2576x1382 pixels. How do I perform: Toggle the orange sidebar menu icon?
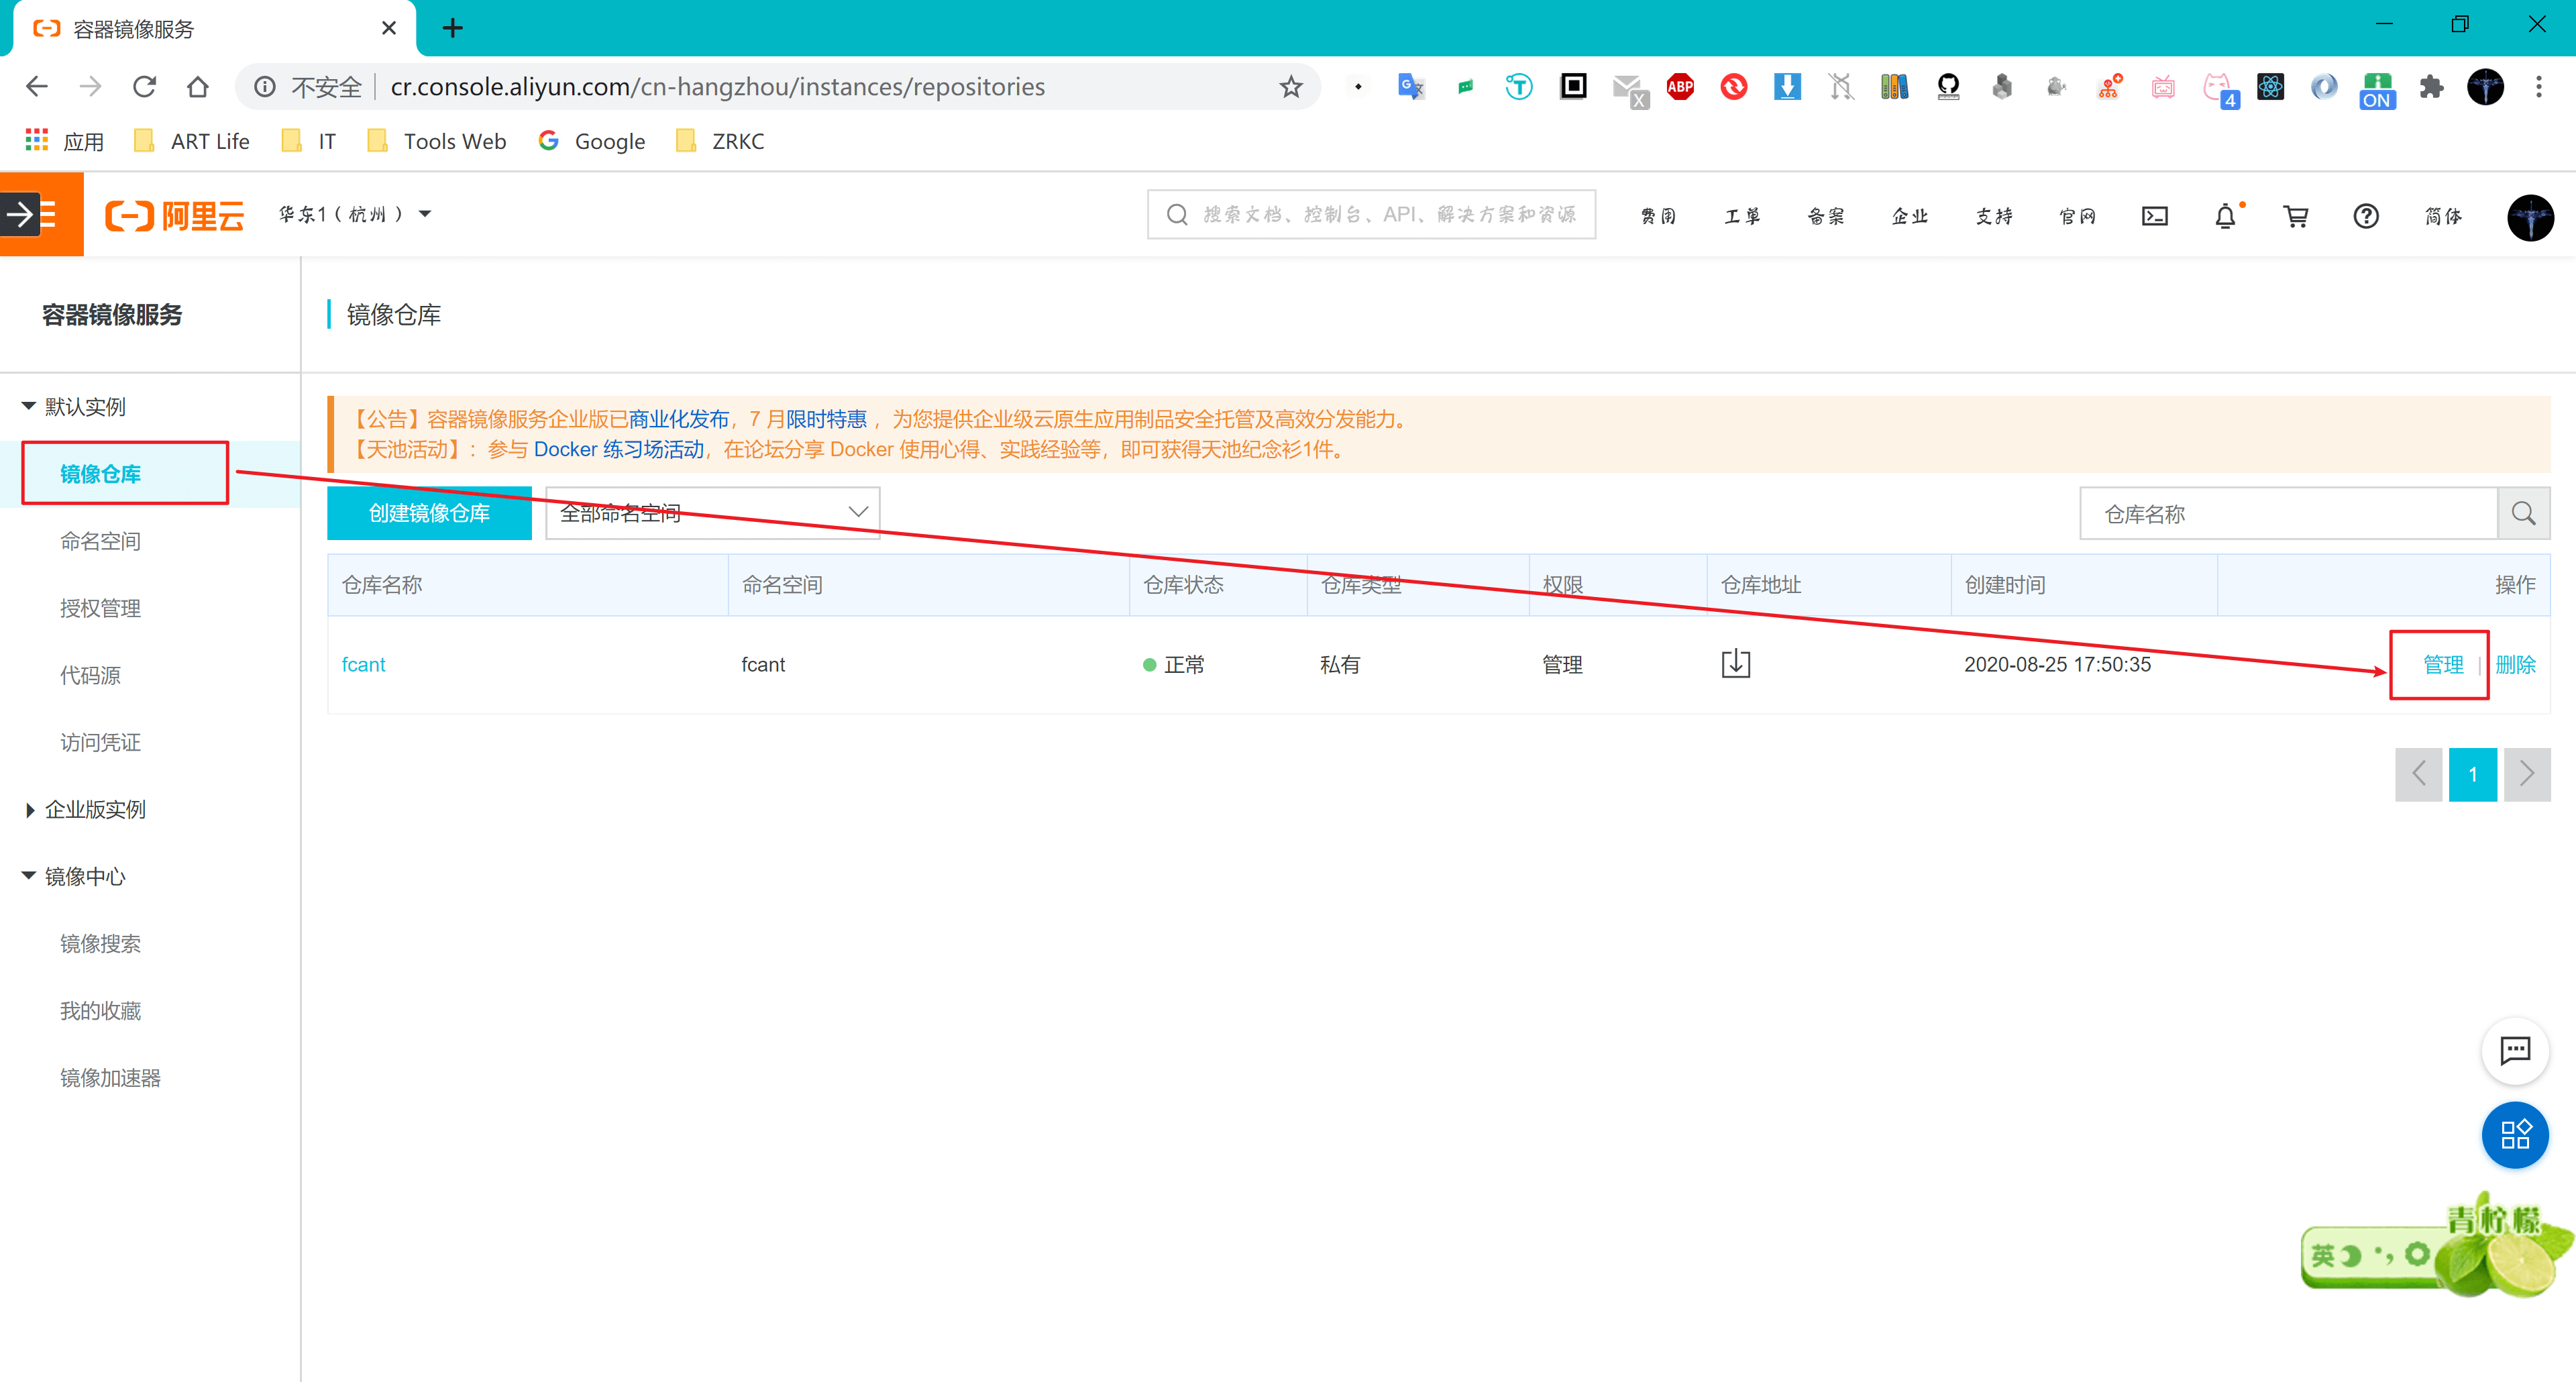point(41,214)
